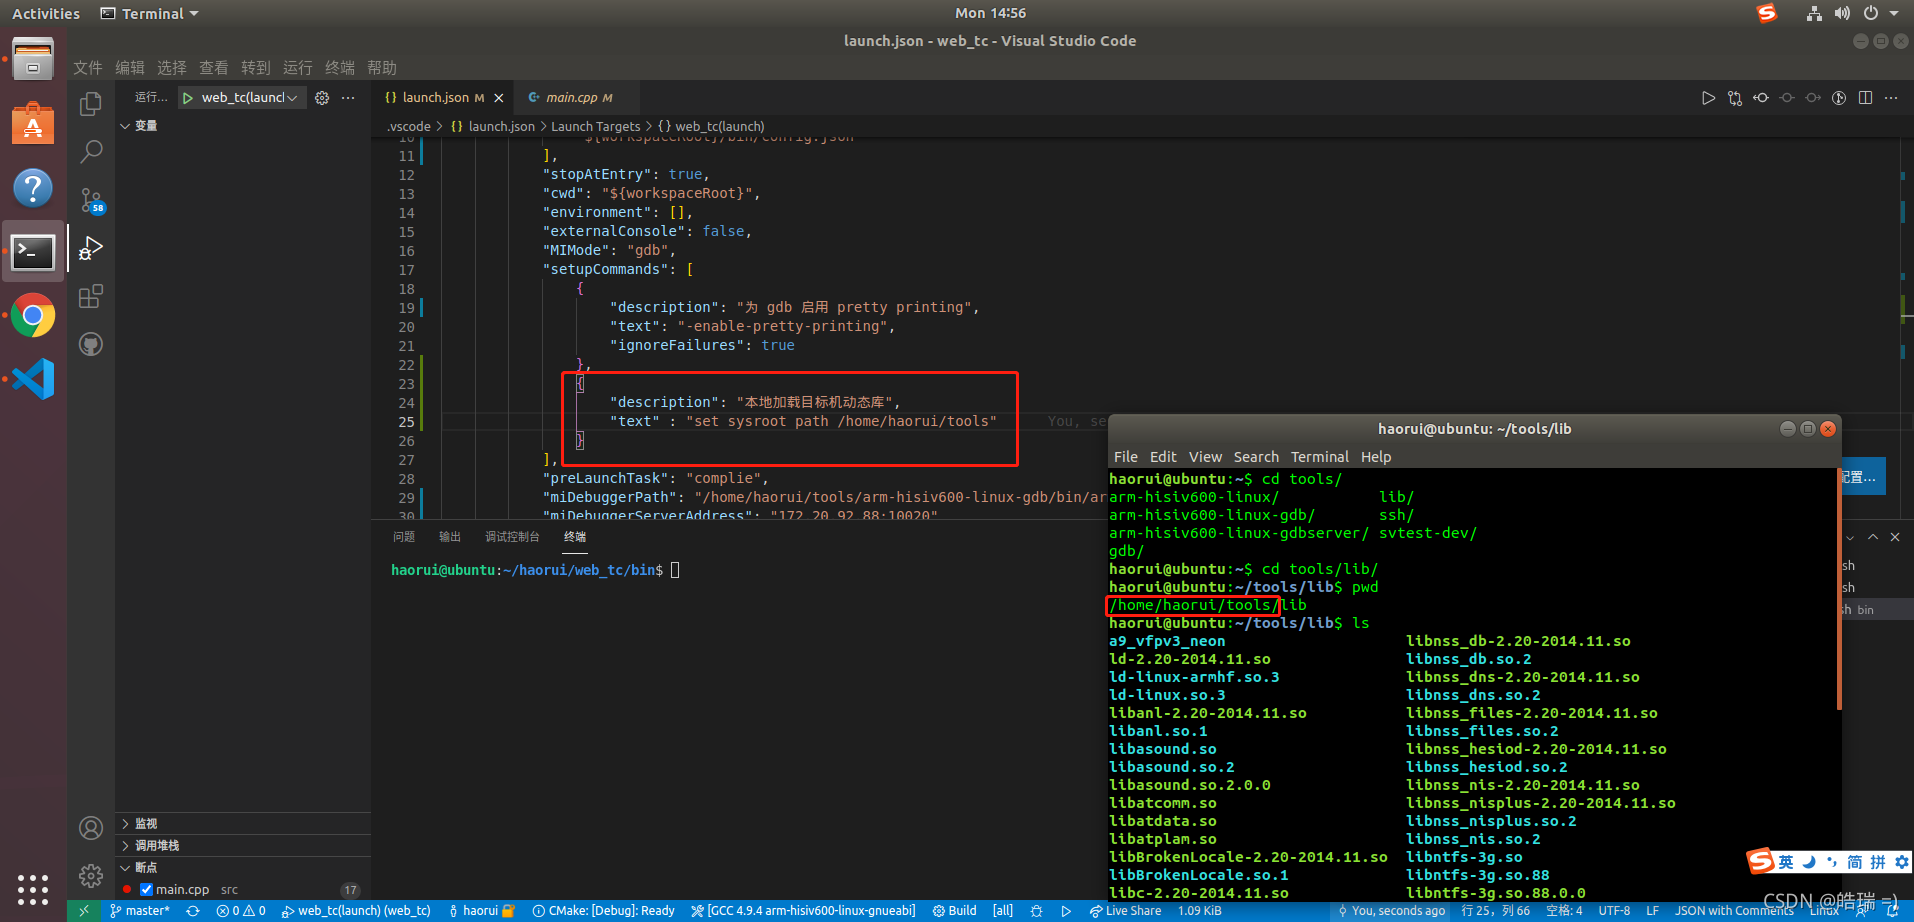Open terminal dropdown chevron in panel header

pyautogui.click(x=1850, y=538)
